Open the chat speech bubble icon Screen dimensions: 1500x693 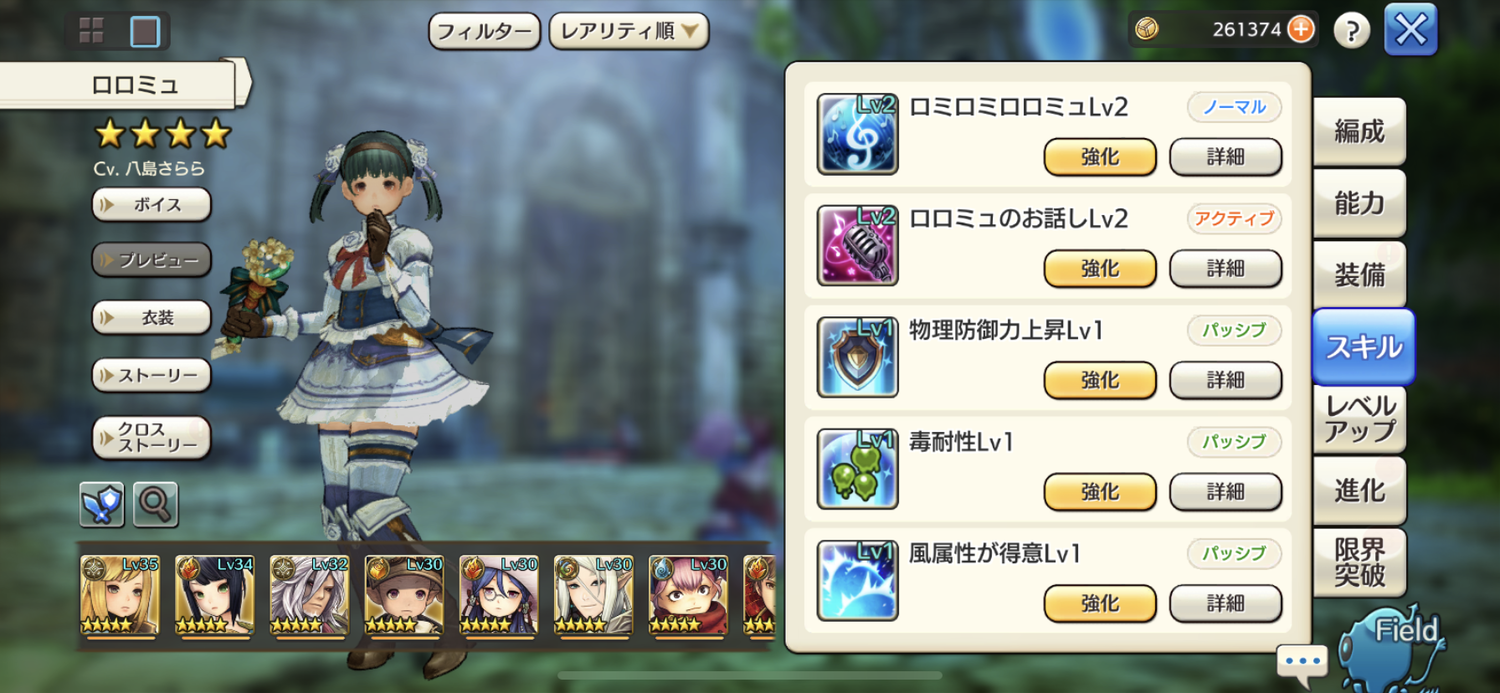(x=1302, y=661)
